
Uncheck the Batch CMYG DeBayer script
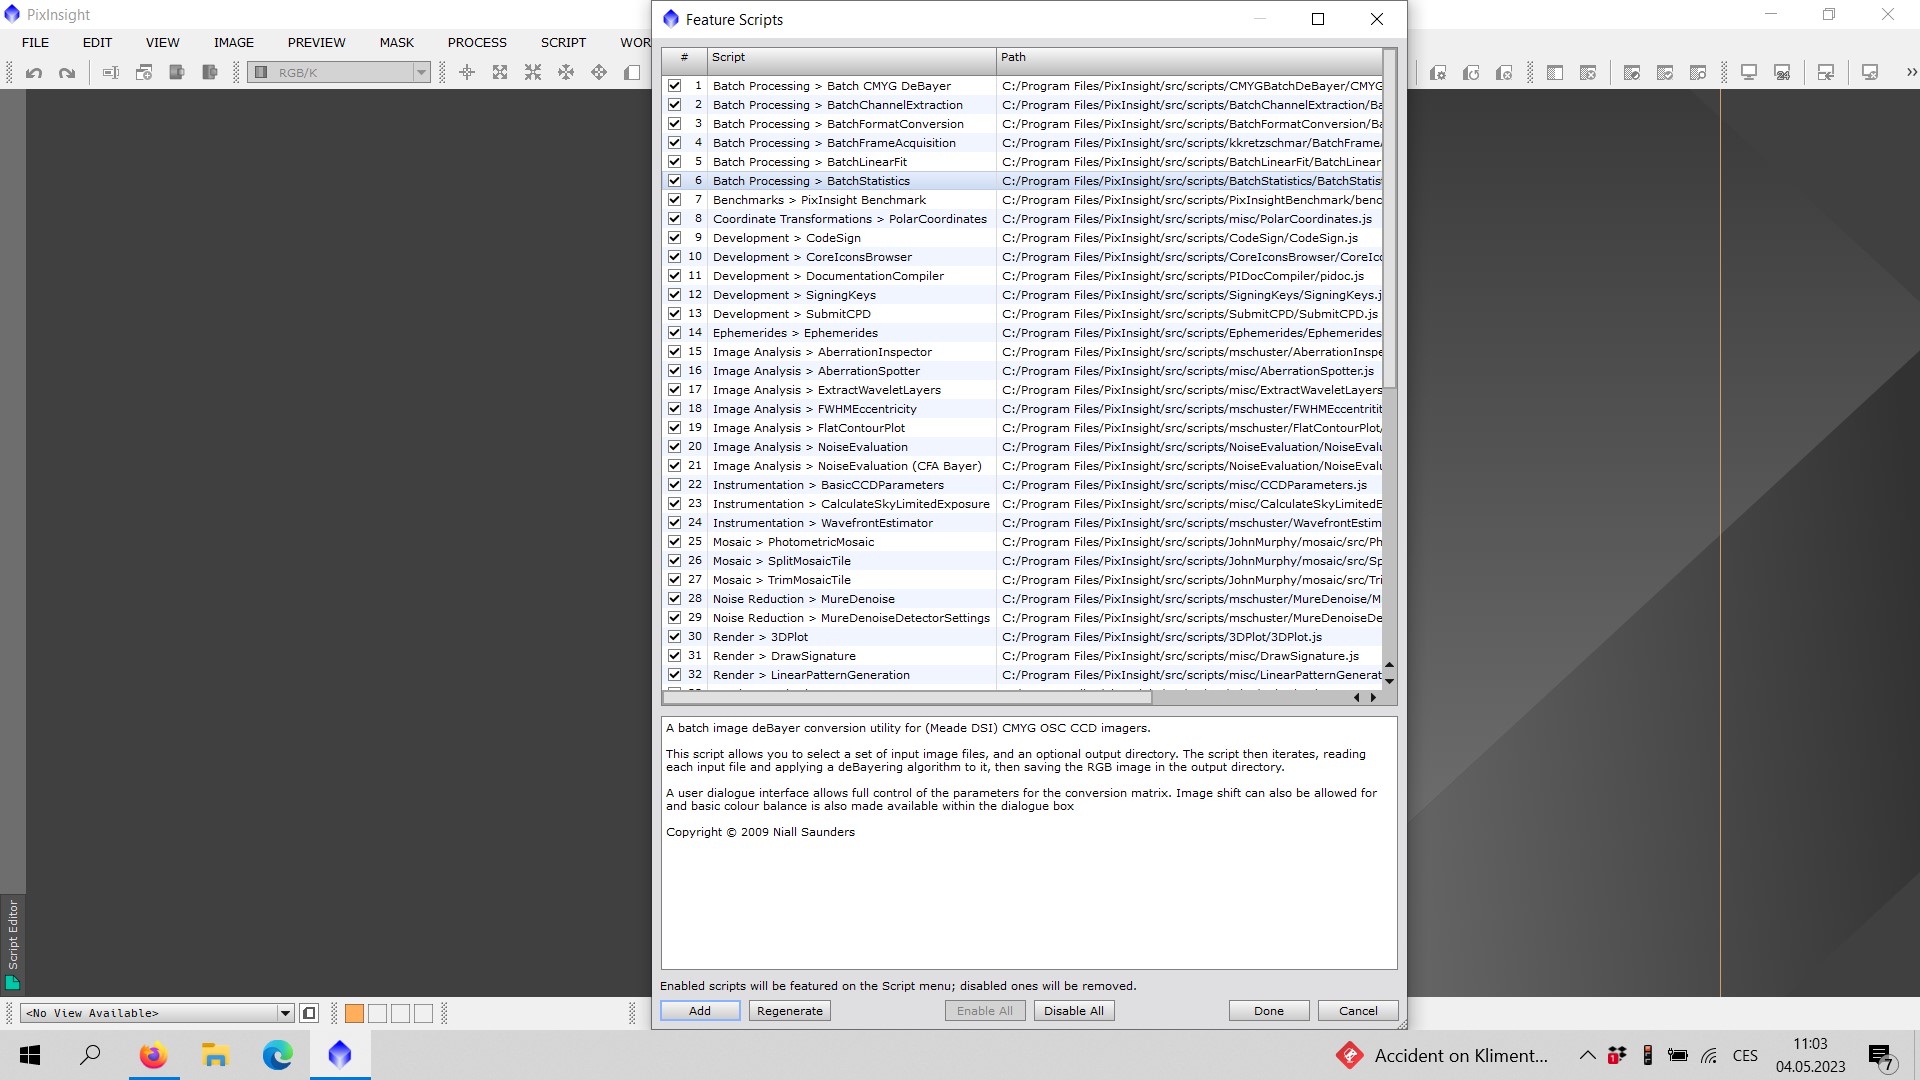pyautogui.click(x=675, y=86)
